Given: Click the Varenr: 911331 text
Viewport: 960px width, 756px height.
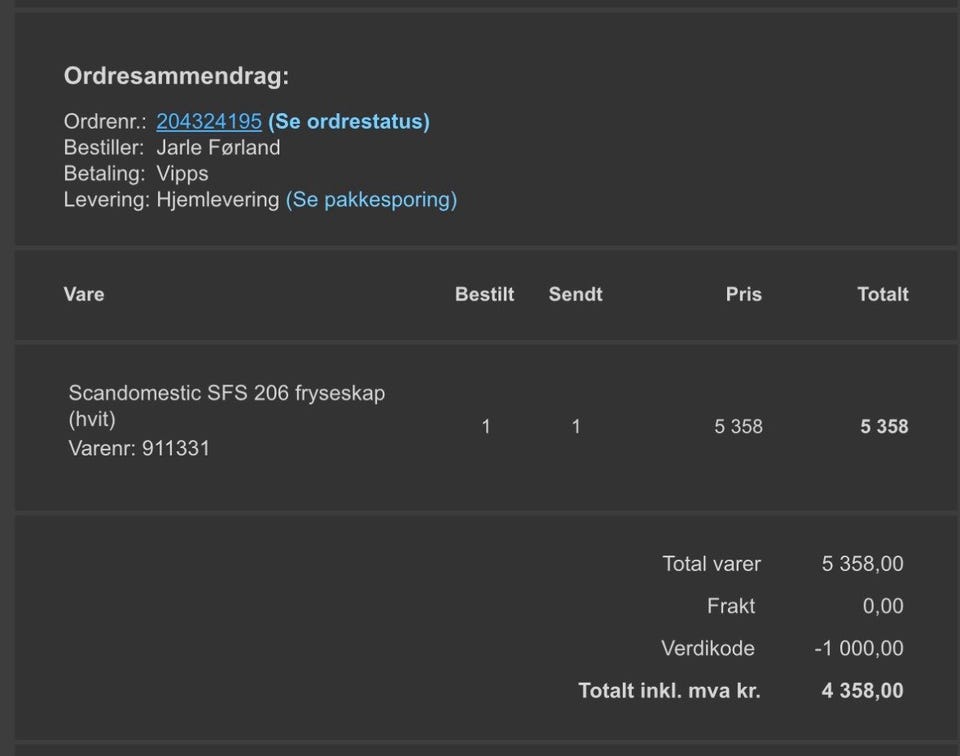Looking at the screenshot, I should click(x=139, y=448).
